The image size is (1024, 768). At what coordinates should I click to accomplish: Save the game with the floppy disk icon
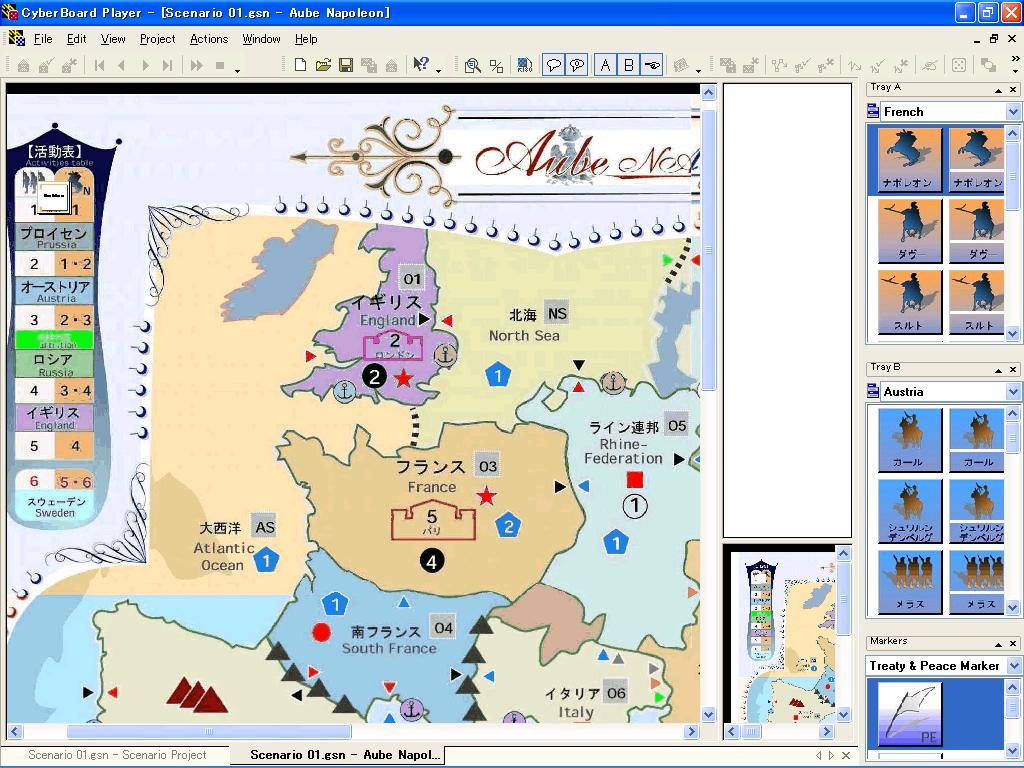click(346, 65)
